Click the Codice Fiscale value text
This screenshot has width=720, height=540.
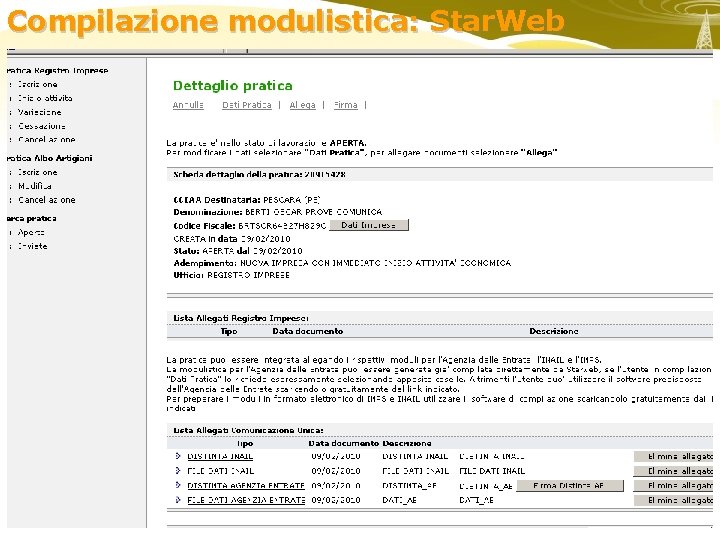click(282, 226)
